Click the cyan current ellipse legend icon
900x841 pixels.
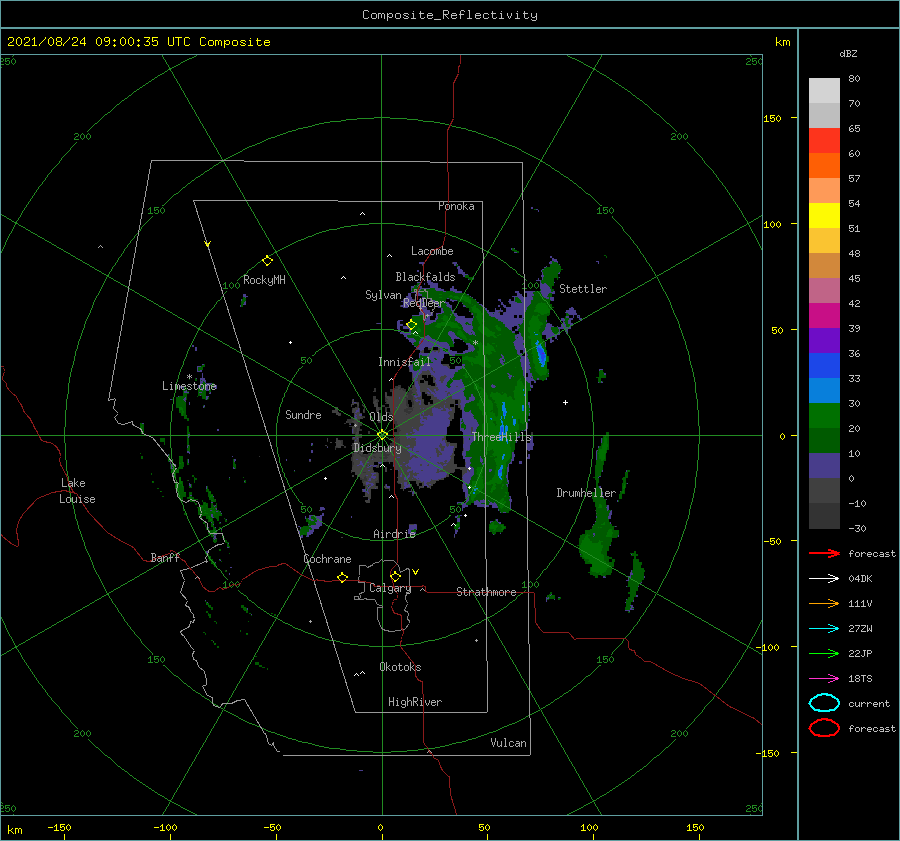(x=824, y=703)
